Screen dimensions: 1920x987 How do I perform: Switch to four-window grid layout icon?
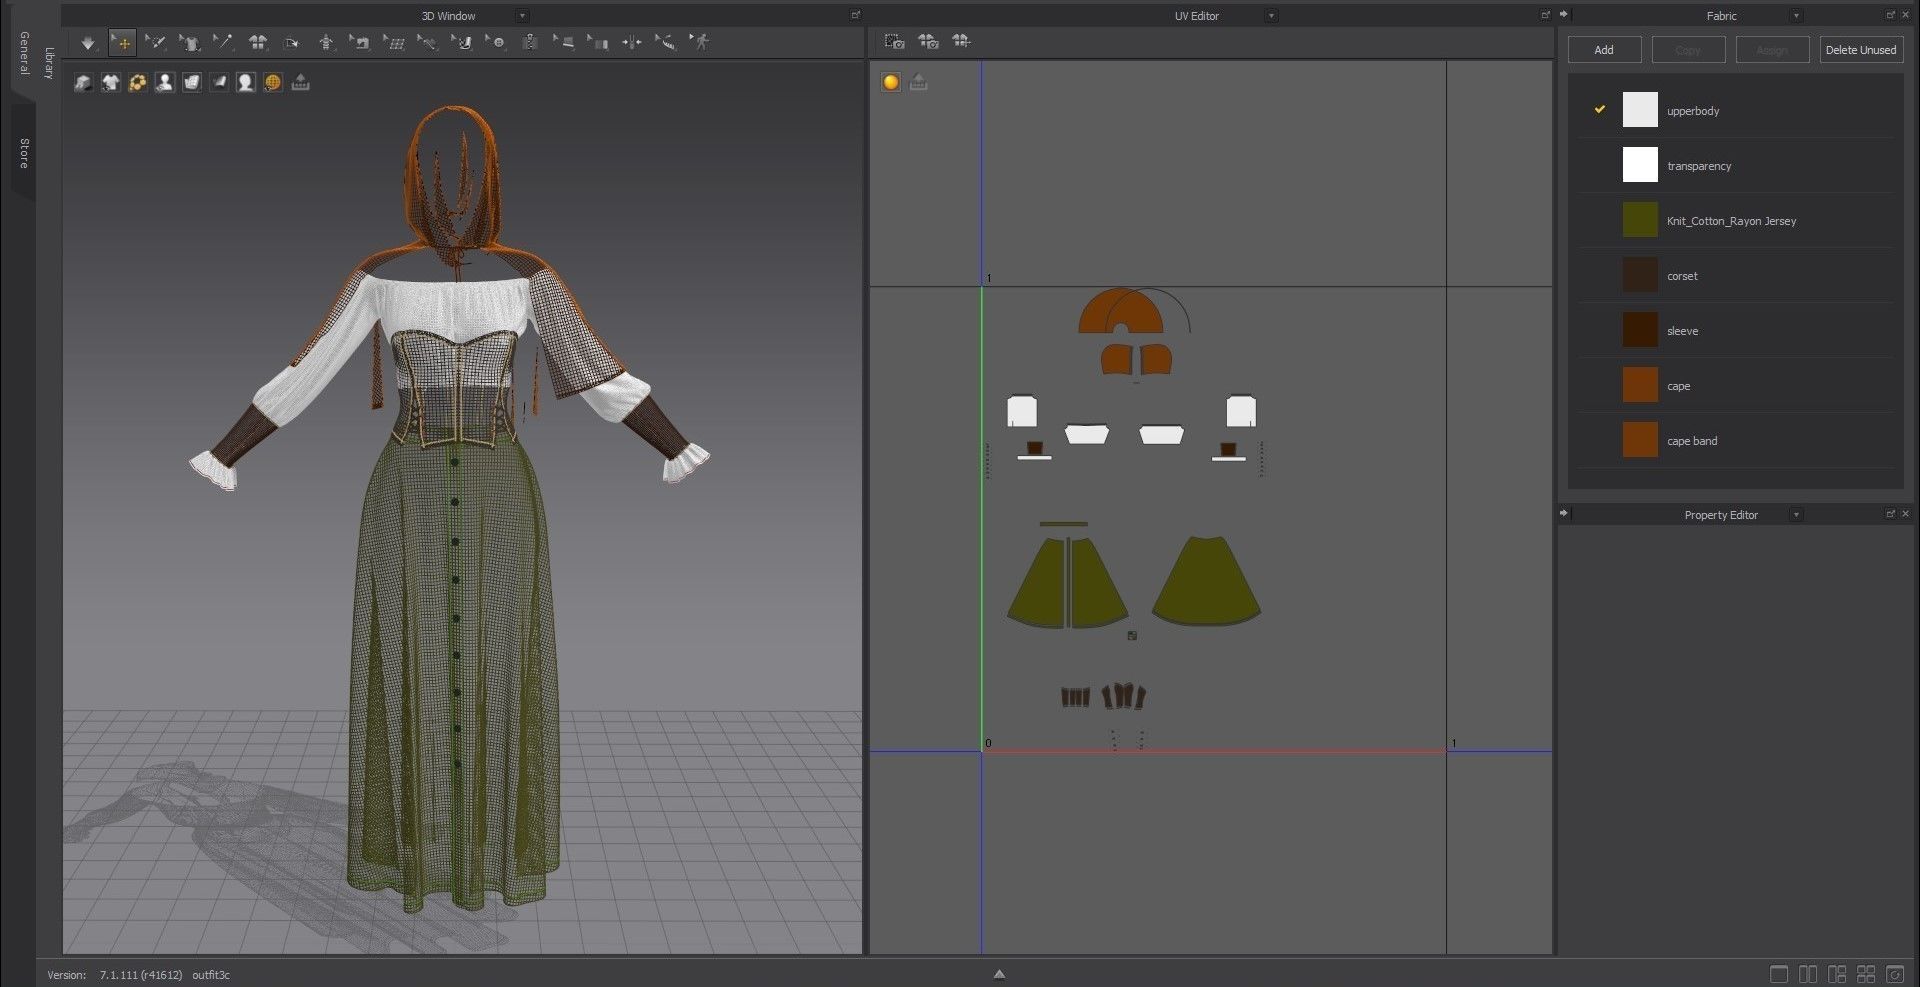[1866, 974]
